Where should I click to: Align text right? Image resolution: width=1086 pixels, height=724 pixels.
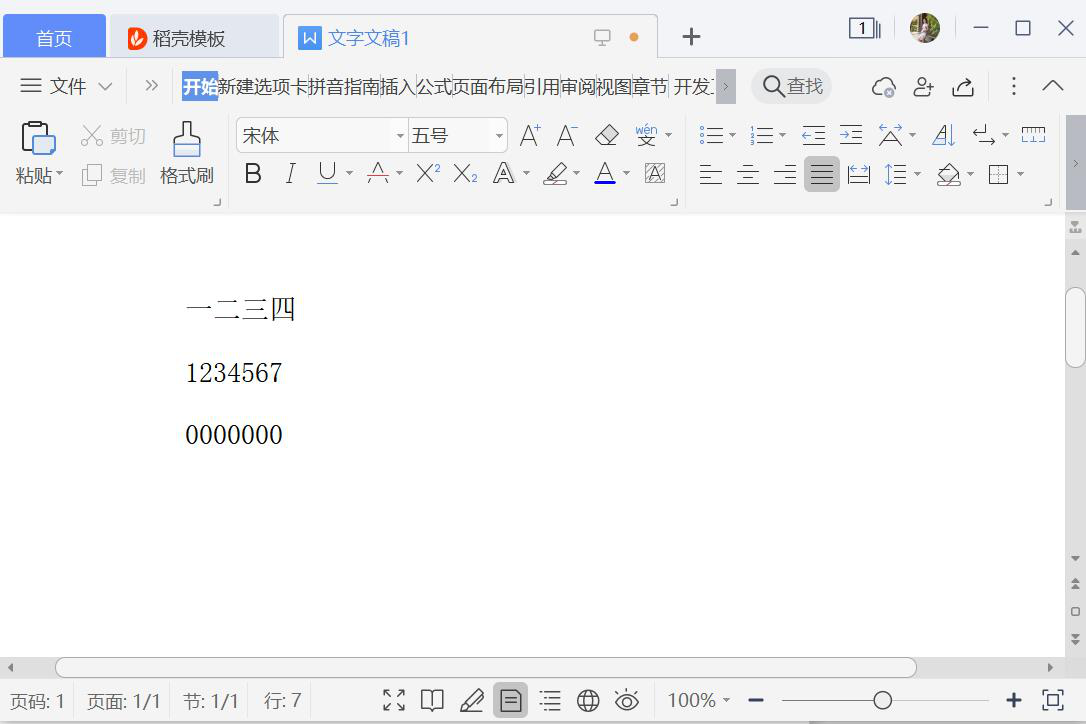(x=785, y=174)
